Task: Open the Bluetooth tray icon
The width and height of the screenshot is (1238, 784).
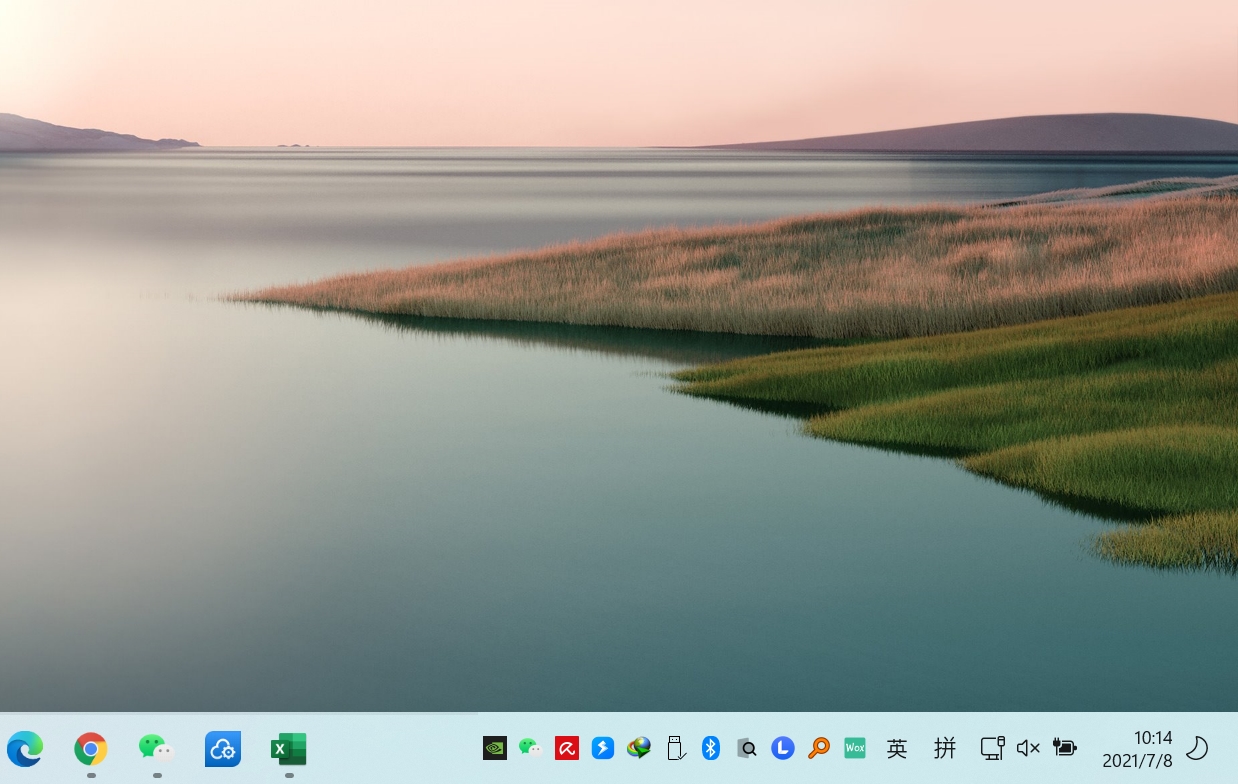Action: point(711,748)
